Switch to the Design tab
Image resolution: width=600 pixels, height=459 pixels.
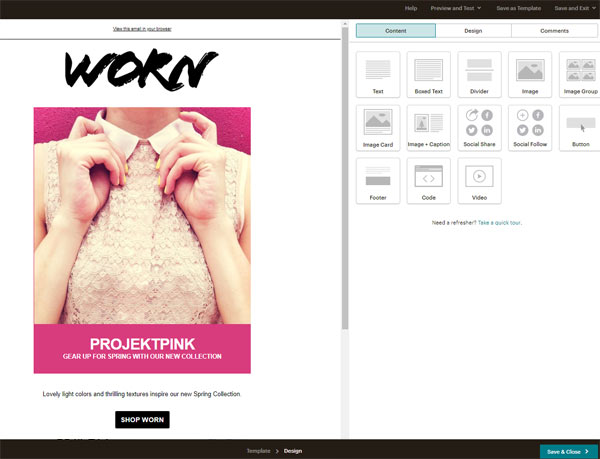point(473,31)
